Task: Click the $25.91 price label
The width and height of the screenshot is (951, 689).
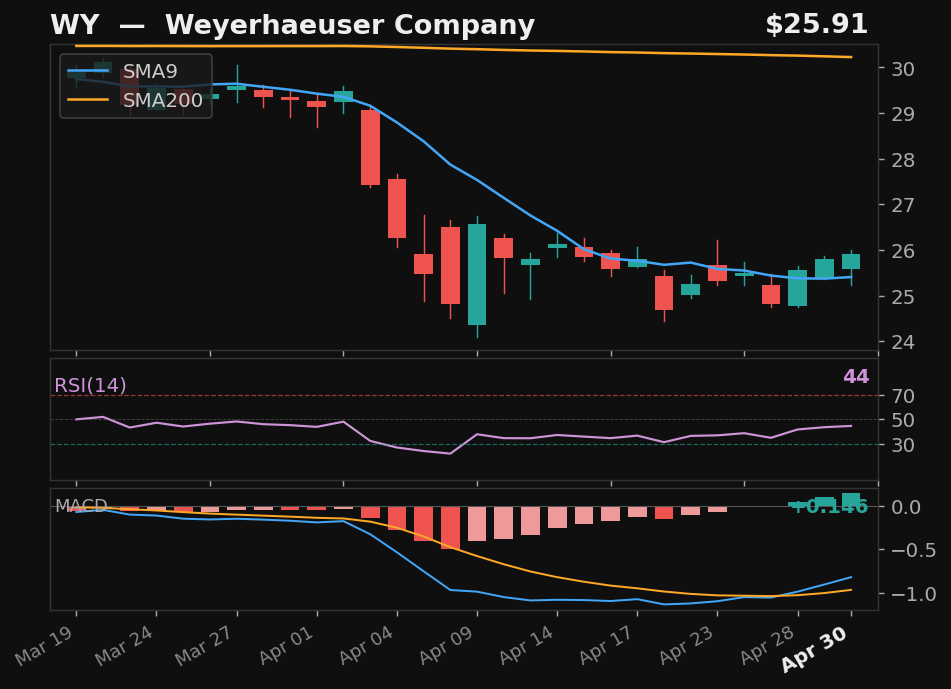Action: click(816, 25)
